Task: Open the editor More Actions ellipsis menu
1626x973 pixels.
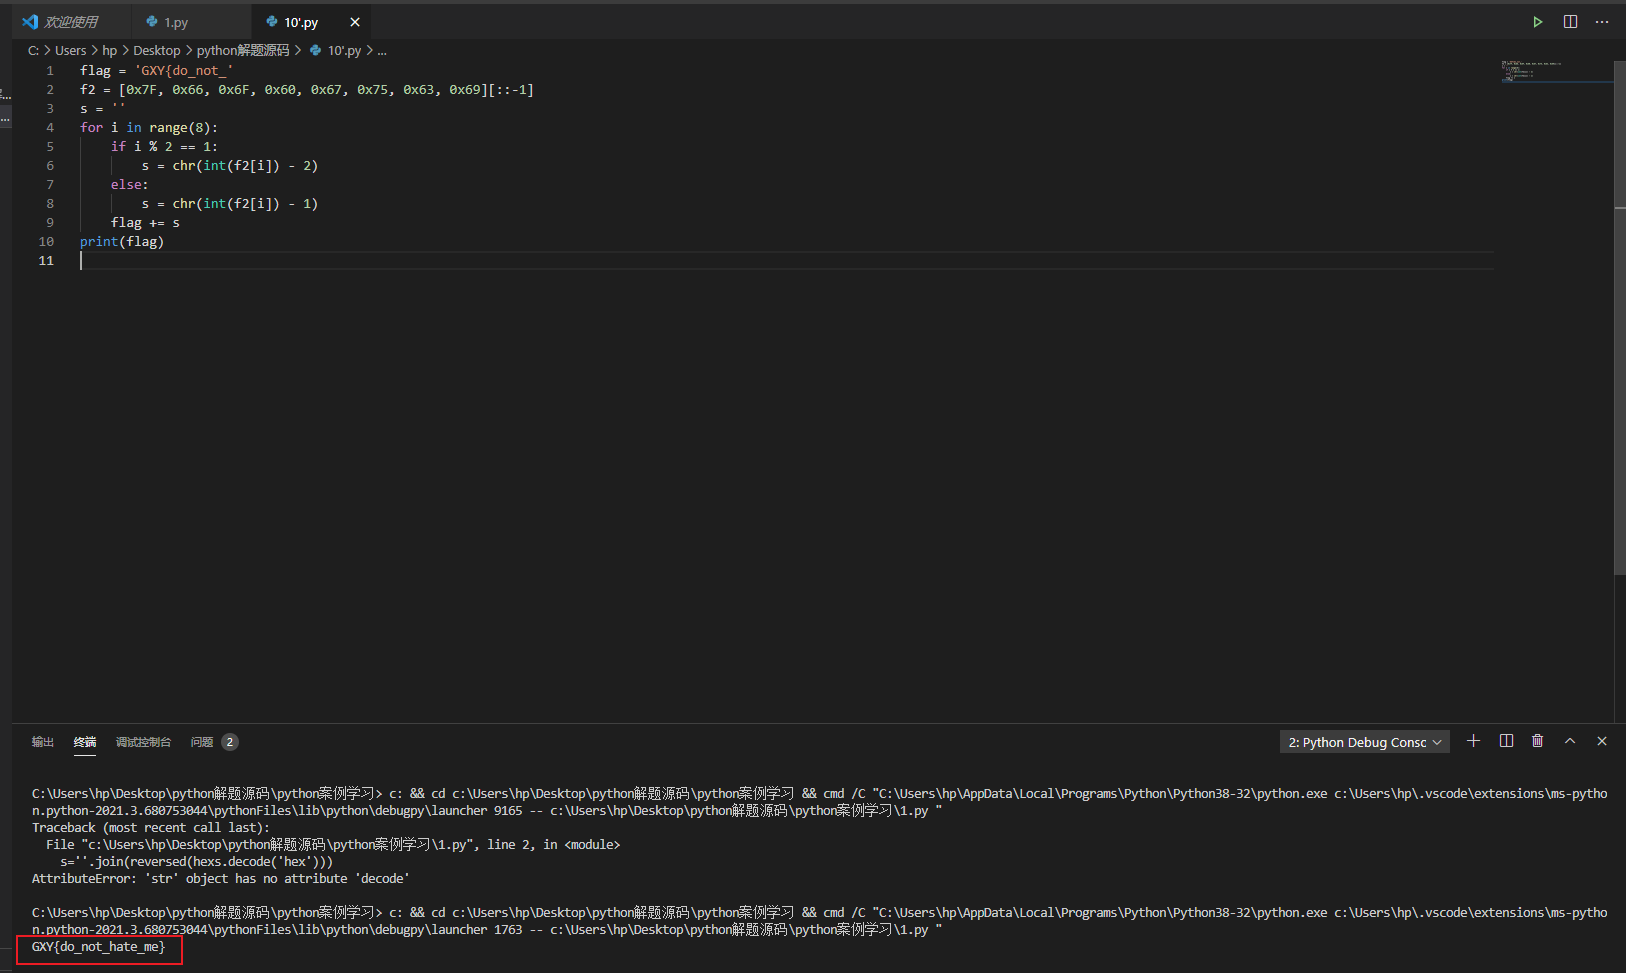Action: coord(1602,22)
